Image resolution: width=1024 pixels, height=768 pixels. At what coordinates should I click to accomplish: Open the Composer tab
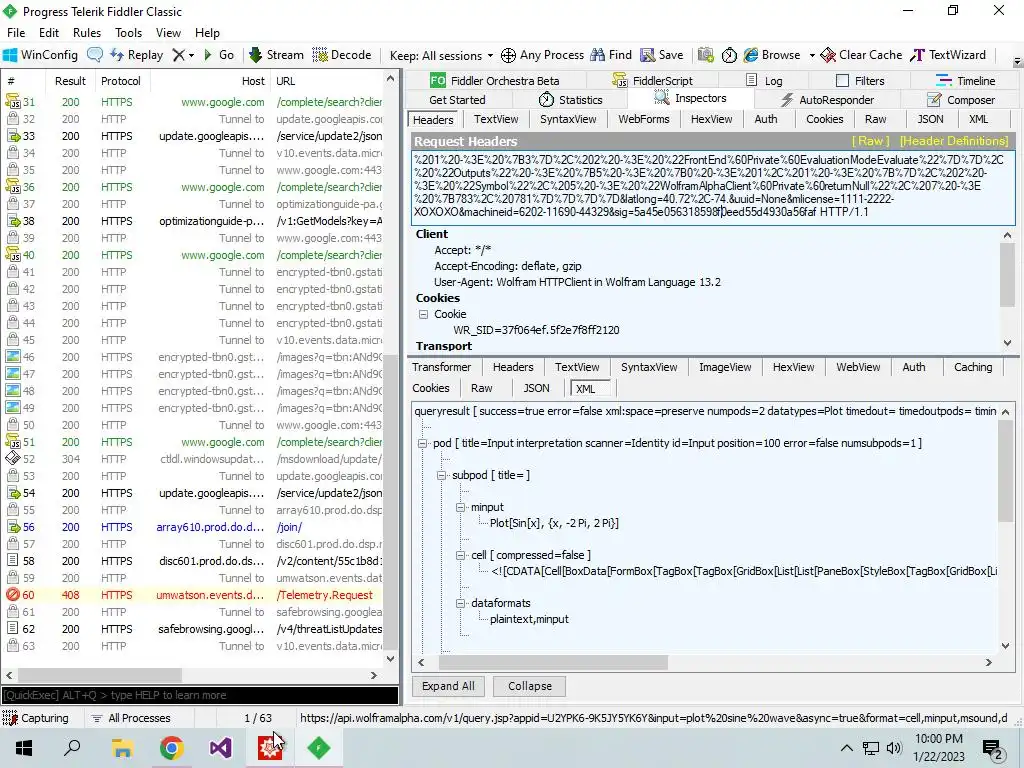coord(961,100)
